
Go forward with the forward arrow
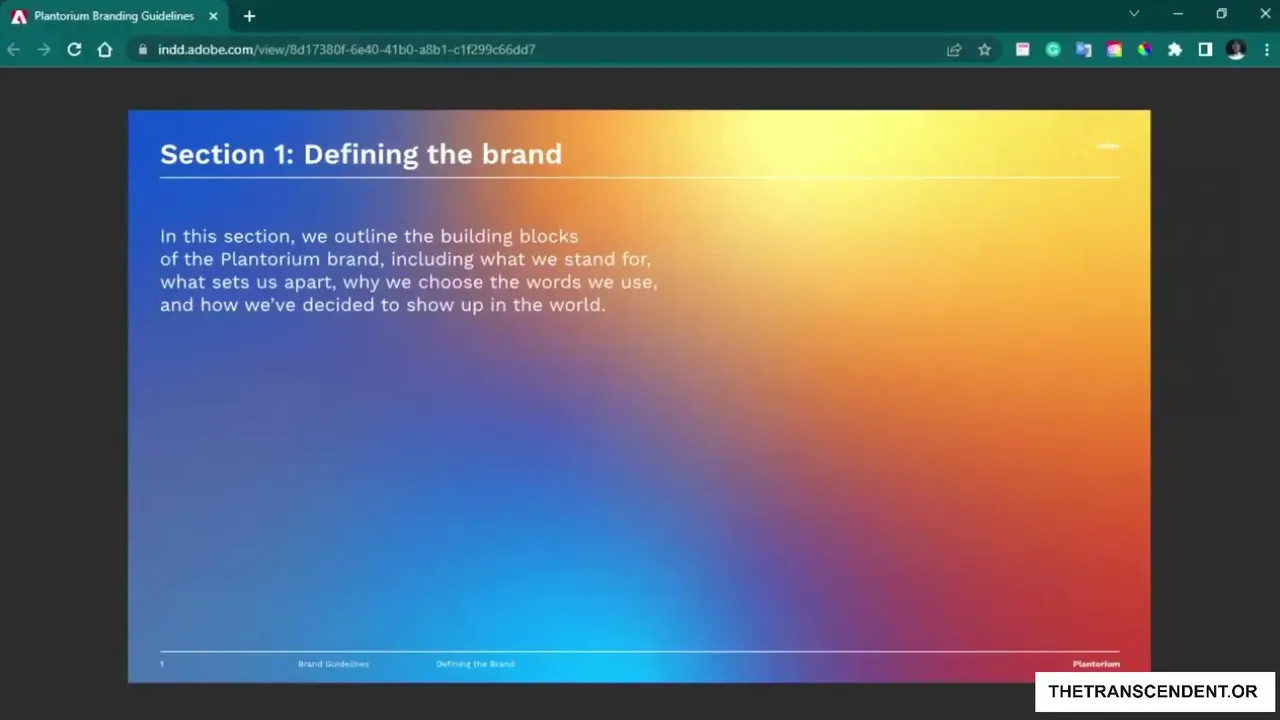44,49
